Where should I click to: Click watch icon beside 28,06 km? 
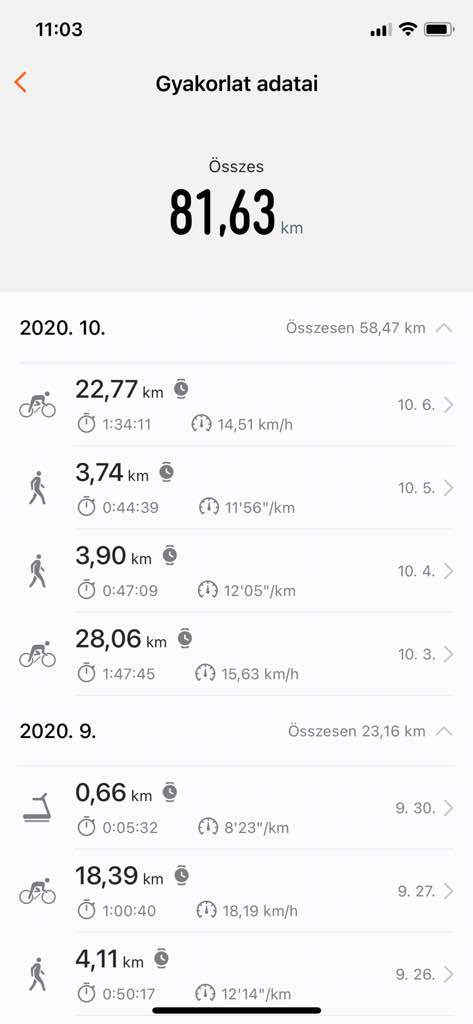[186, 638]
